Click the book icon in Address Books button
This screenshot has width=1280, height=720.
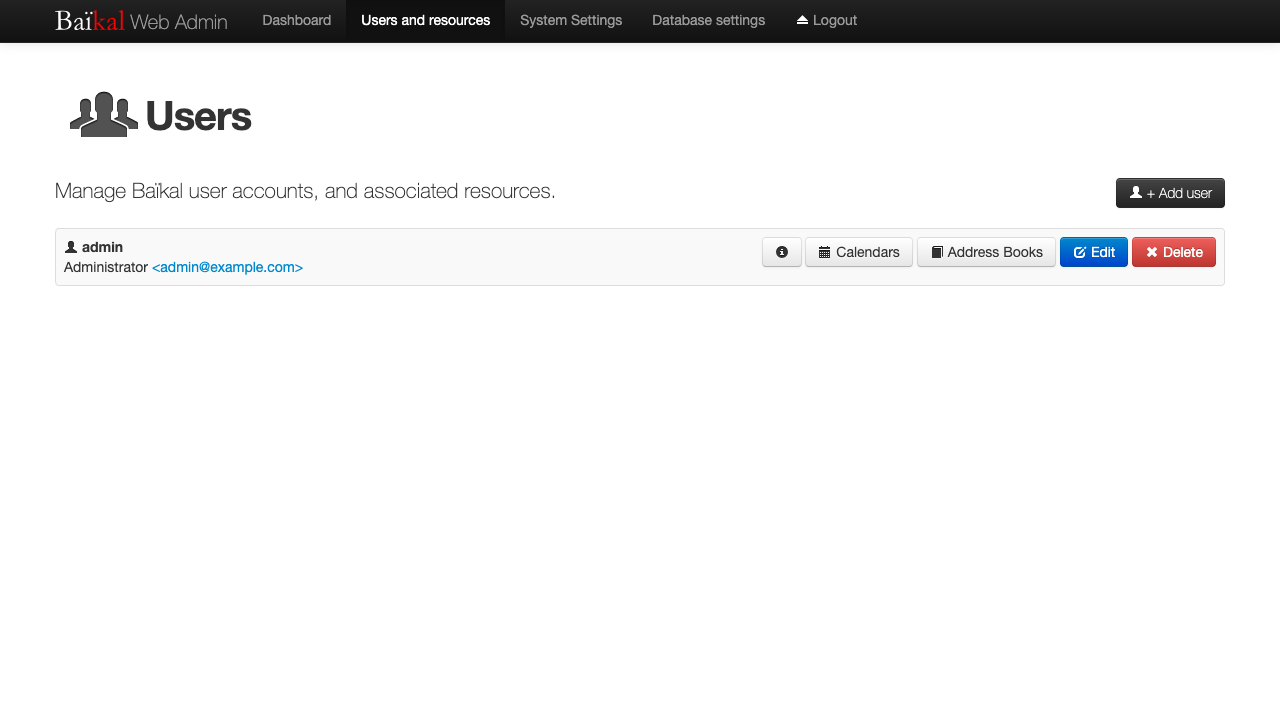[x=937, y=253]
